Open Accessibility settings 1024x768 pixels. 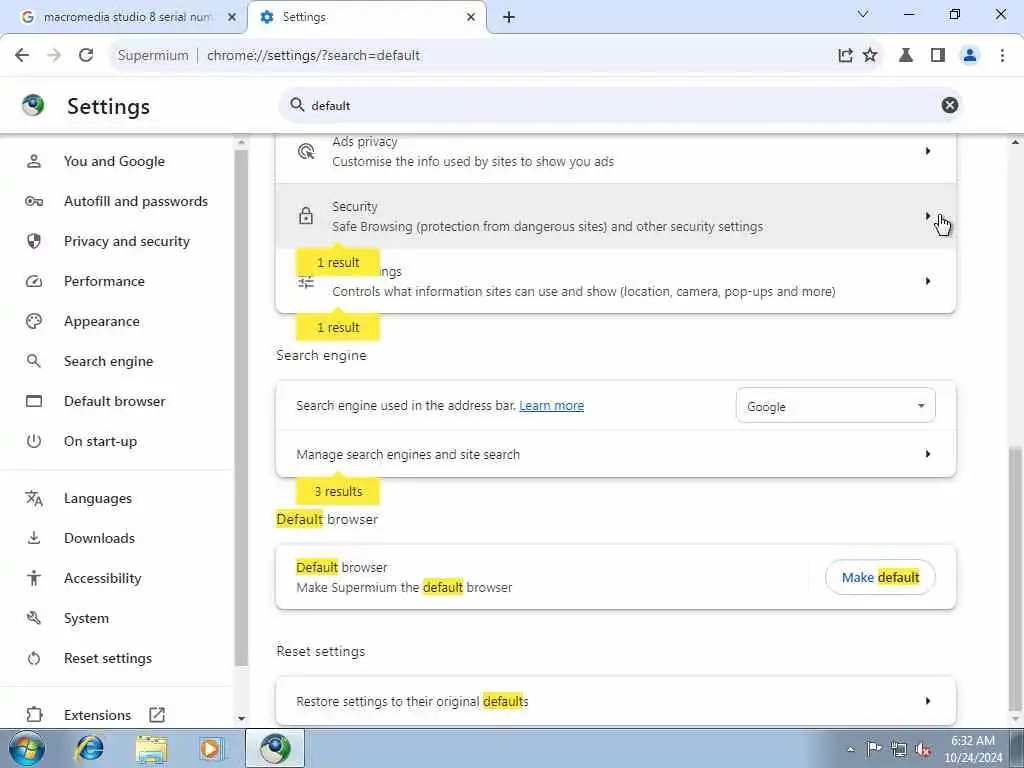coord(103,578)
